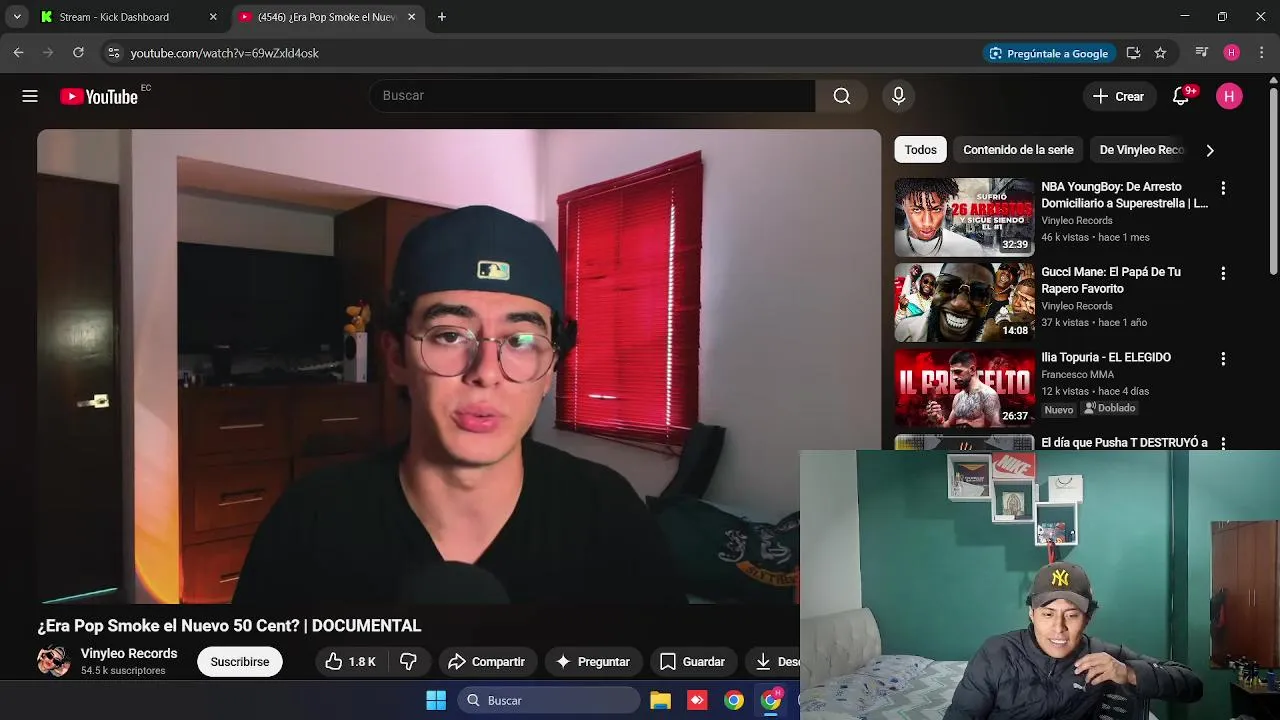This screenshot has width=1280, height=720.
Task: Click the video player to pause
Action: pyautogui.click(x=458, y=366)
